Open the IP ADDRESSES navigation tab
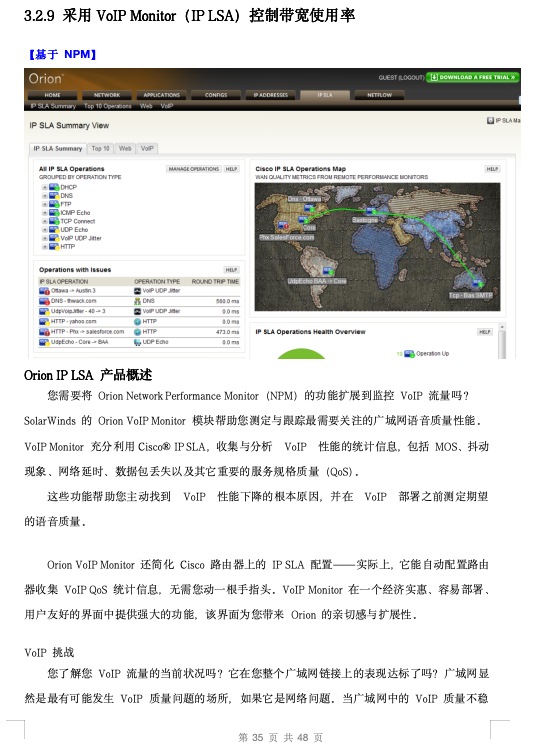 (x=271, y=95)
